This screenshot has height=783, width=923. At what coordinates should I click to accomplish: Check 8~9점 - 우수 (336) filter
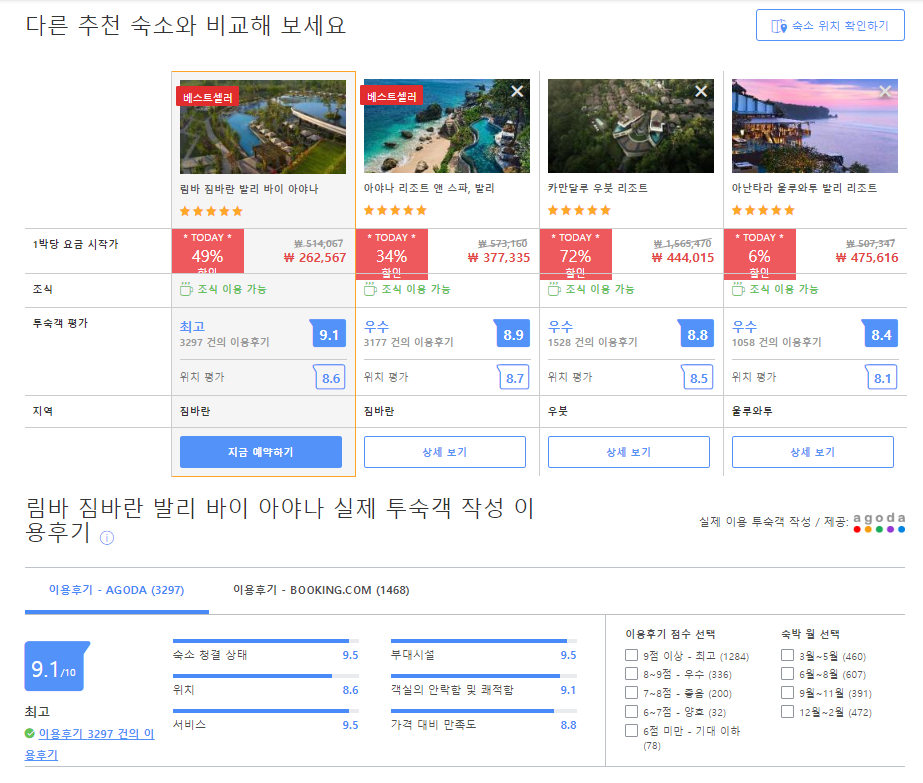[632, 673]
